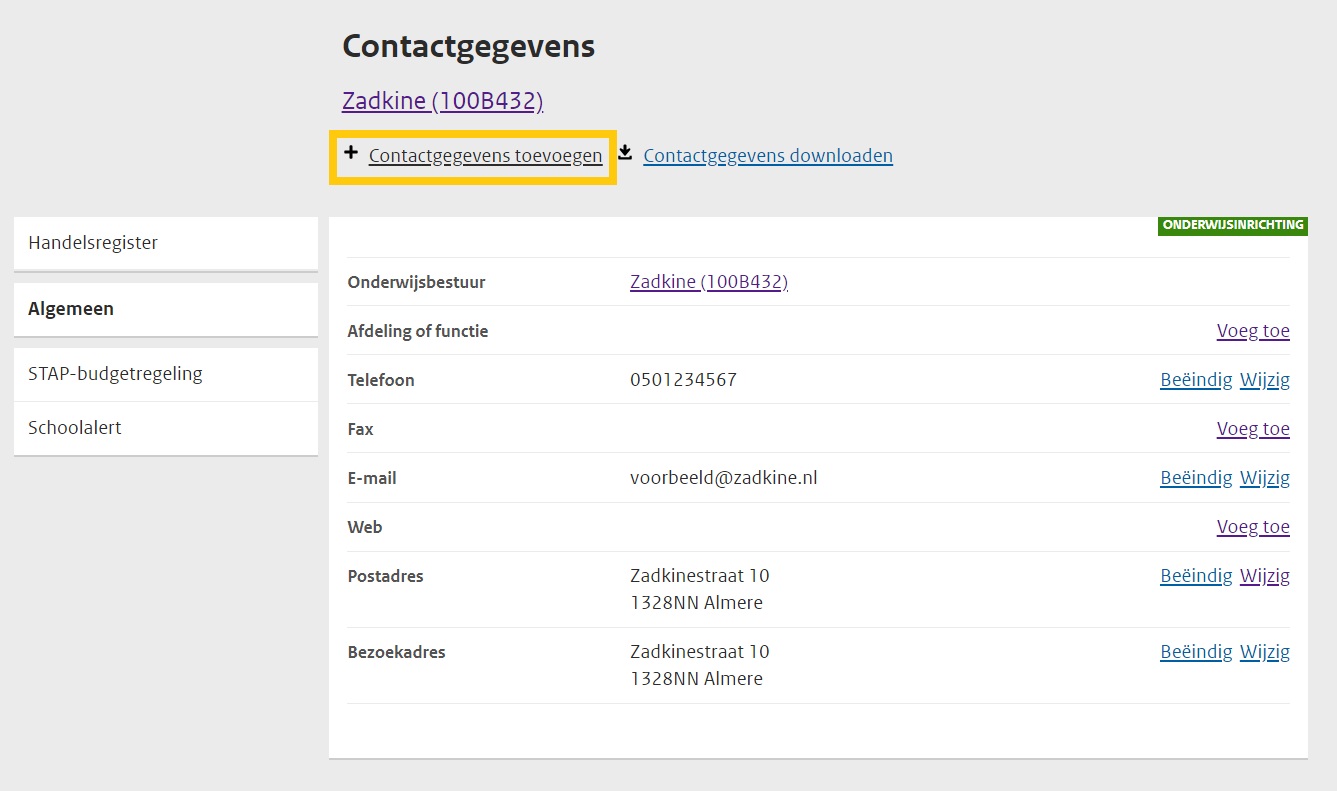The image size is (1337, 791).
Task: Click Beëindig in the Bezoekadres row
Action: (x=1196, y=652)
